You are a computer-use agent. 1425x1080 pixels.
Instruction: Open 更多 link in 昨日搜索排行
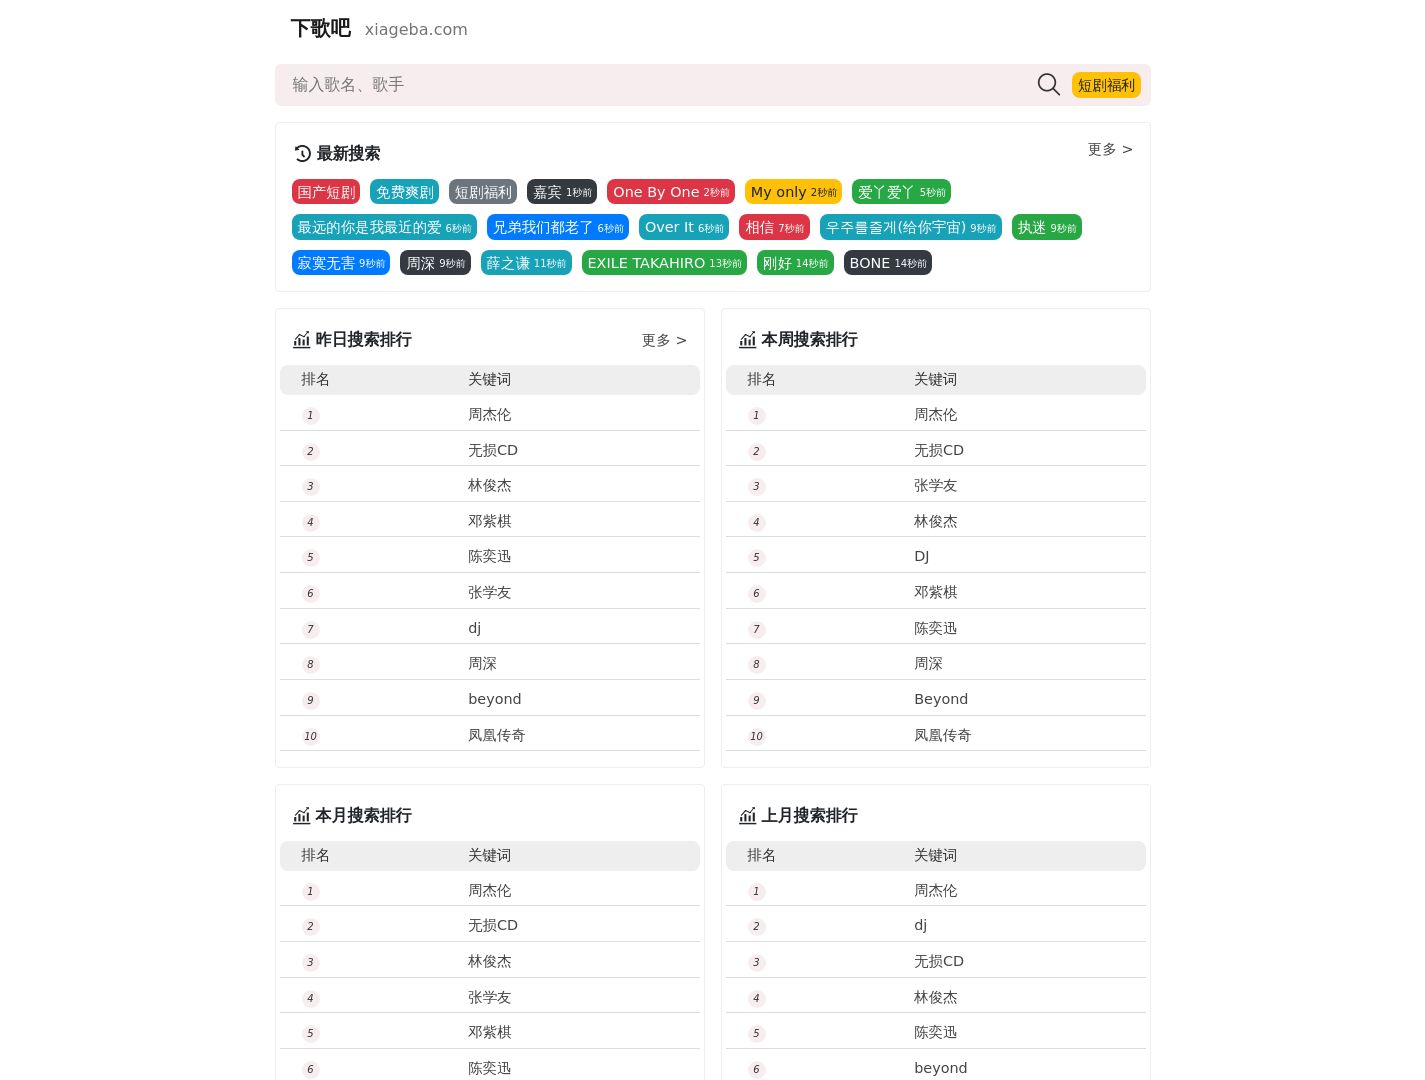(x=664, y=340)
